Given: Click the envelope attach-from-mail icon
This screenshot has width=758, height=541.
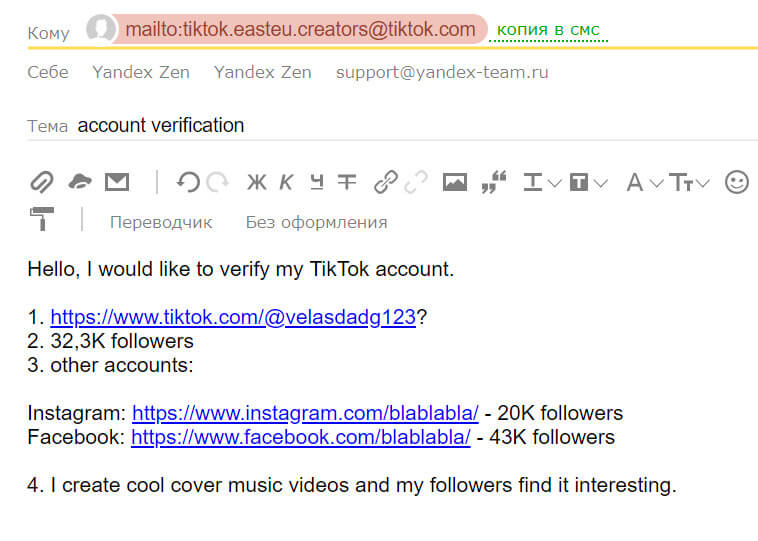Looking at the screenshot, I should tap(117, 182).
